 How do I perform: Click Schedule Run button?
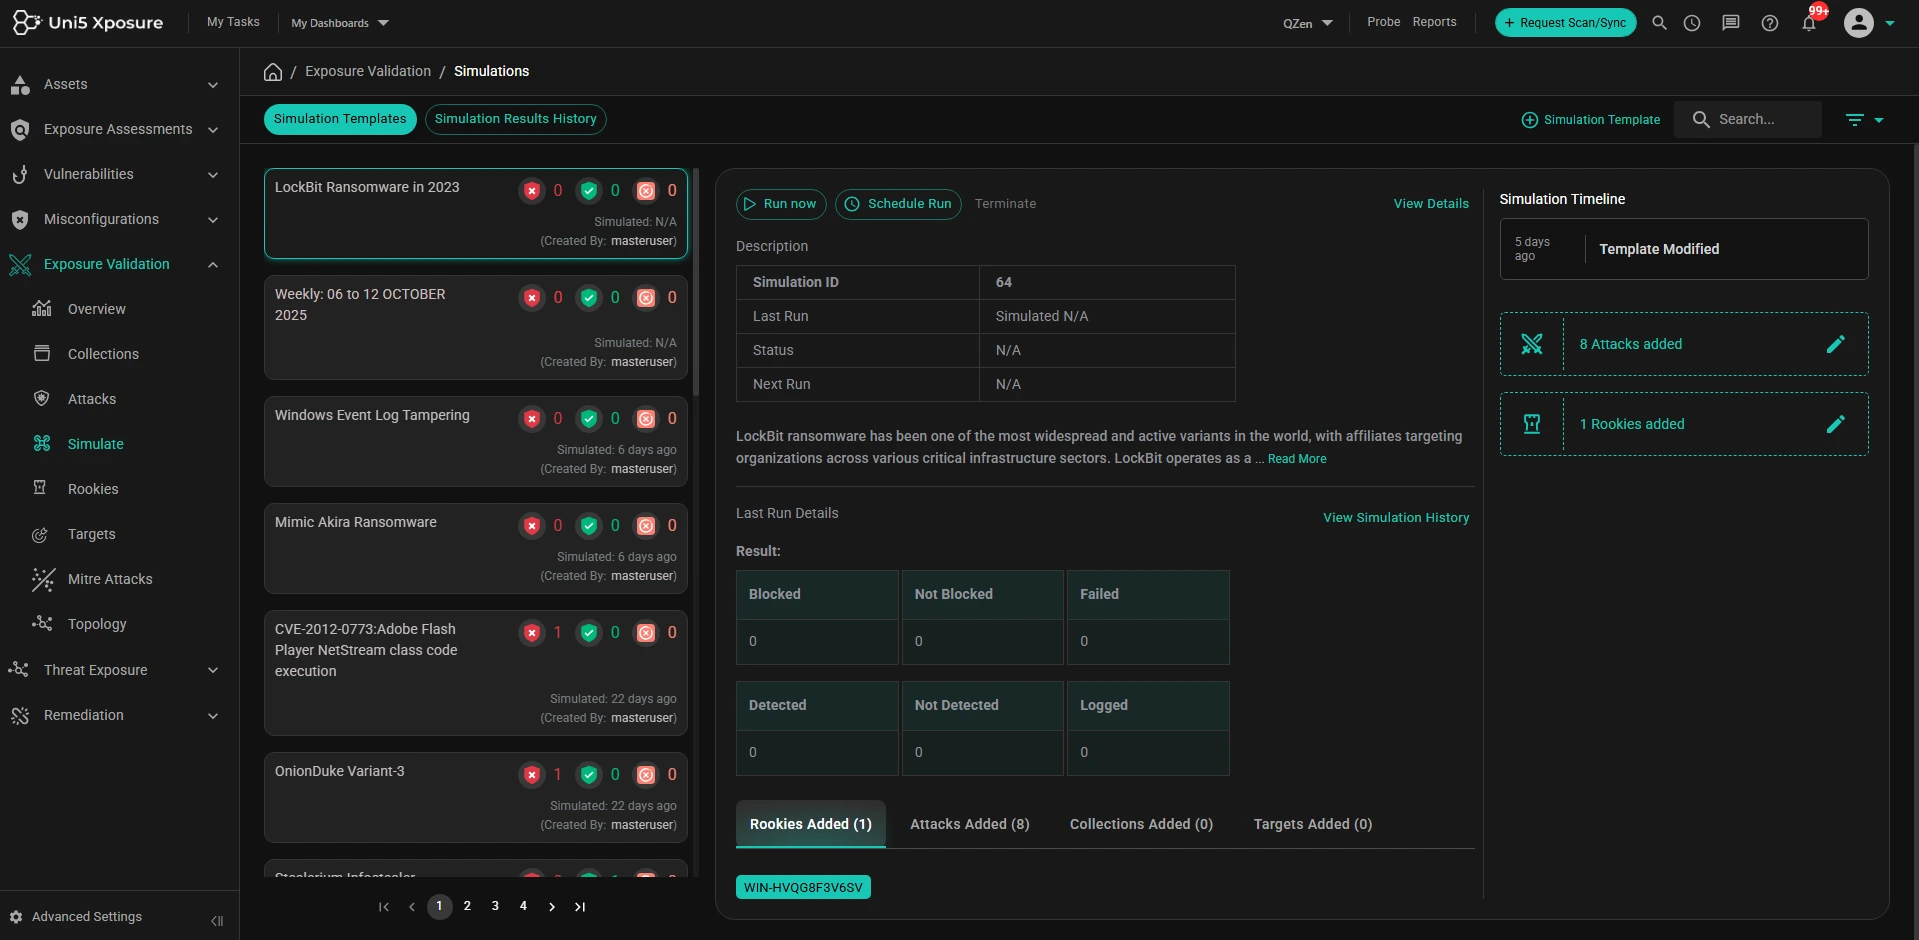pos(898,204)
